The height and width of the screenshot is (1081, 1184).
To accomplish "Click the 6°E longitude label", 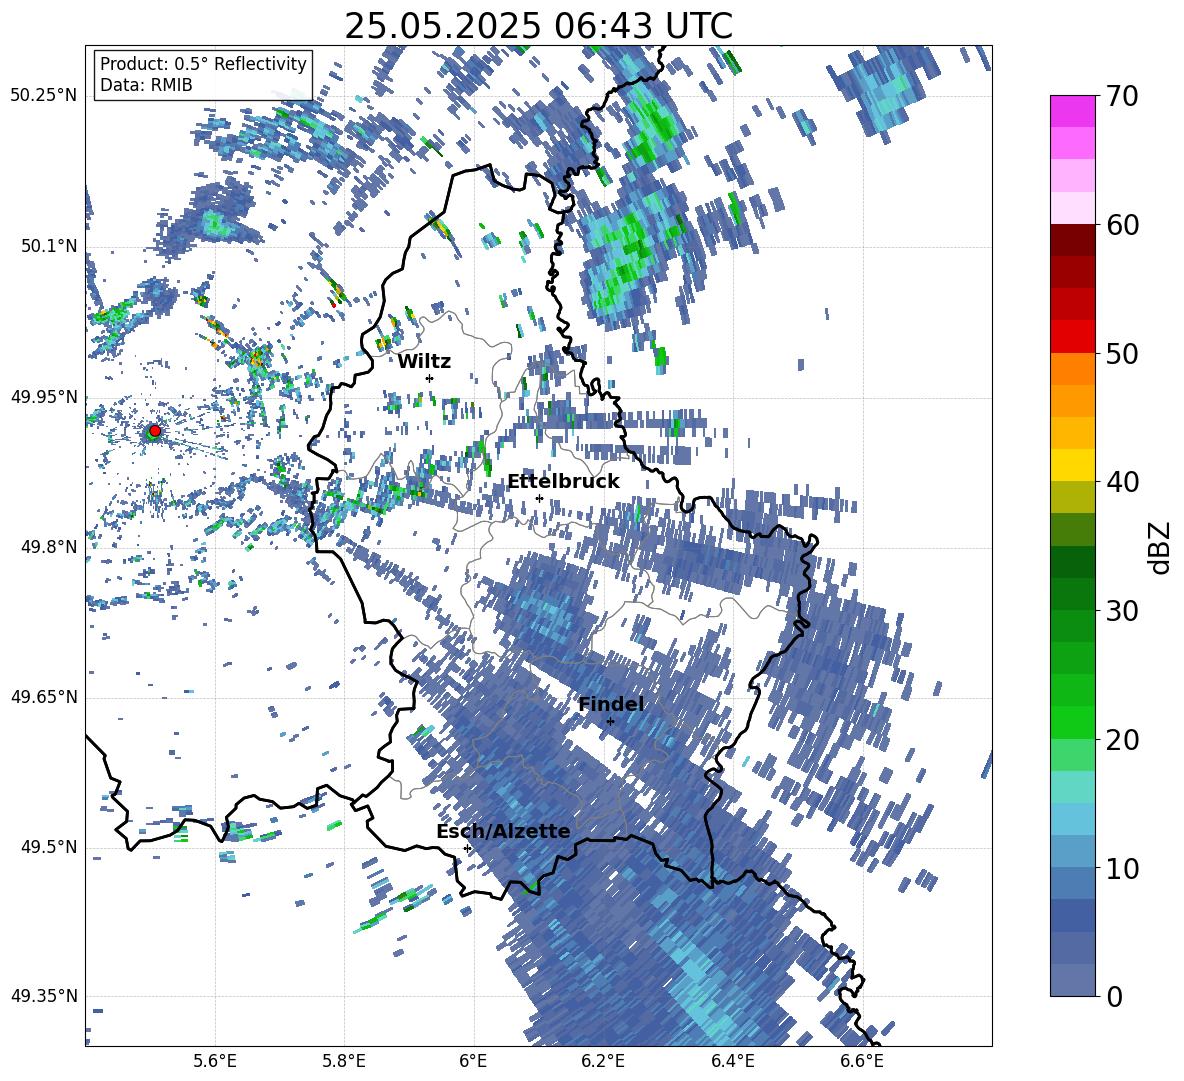I will [x=473, y=1061].
